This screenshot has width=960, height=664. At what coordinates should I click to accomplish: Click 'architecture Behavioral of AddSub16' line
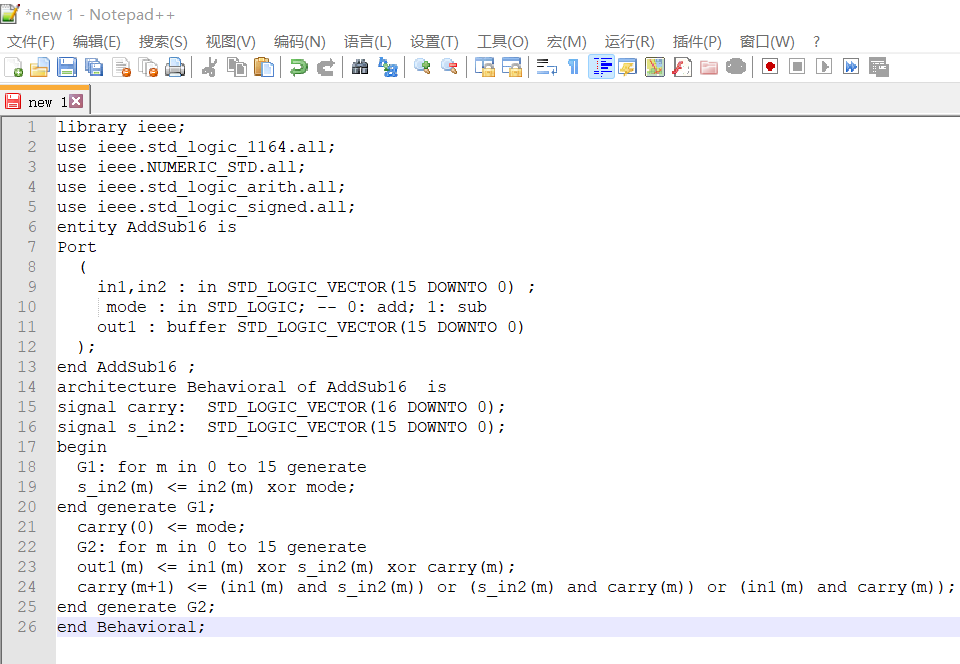pyautogui.click(x=252, y=387)
